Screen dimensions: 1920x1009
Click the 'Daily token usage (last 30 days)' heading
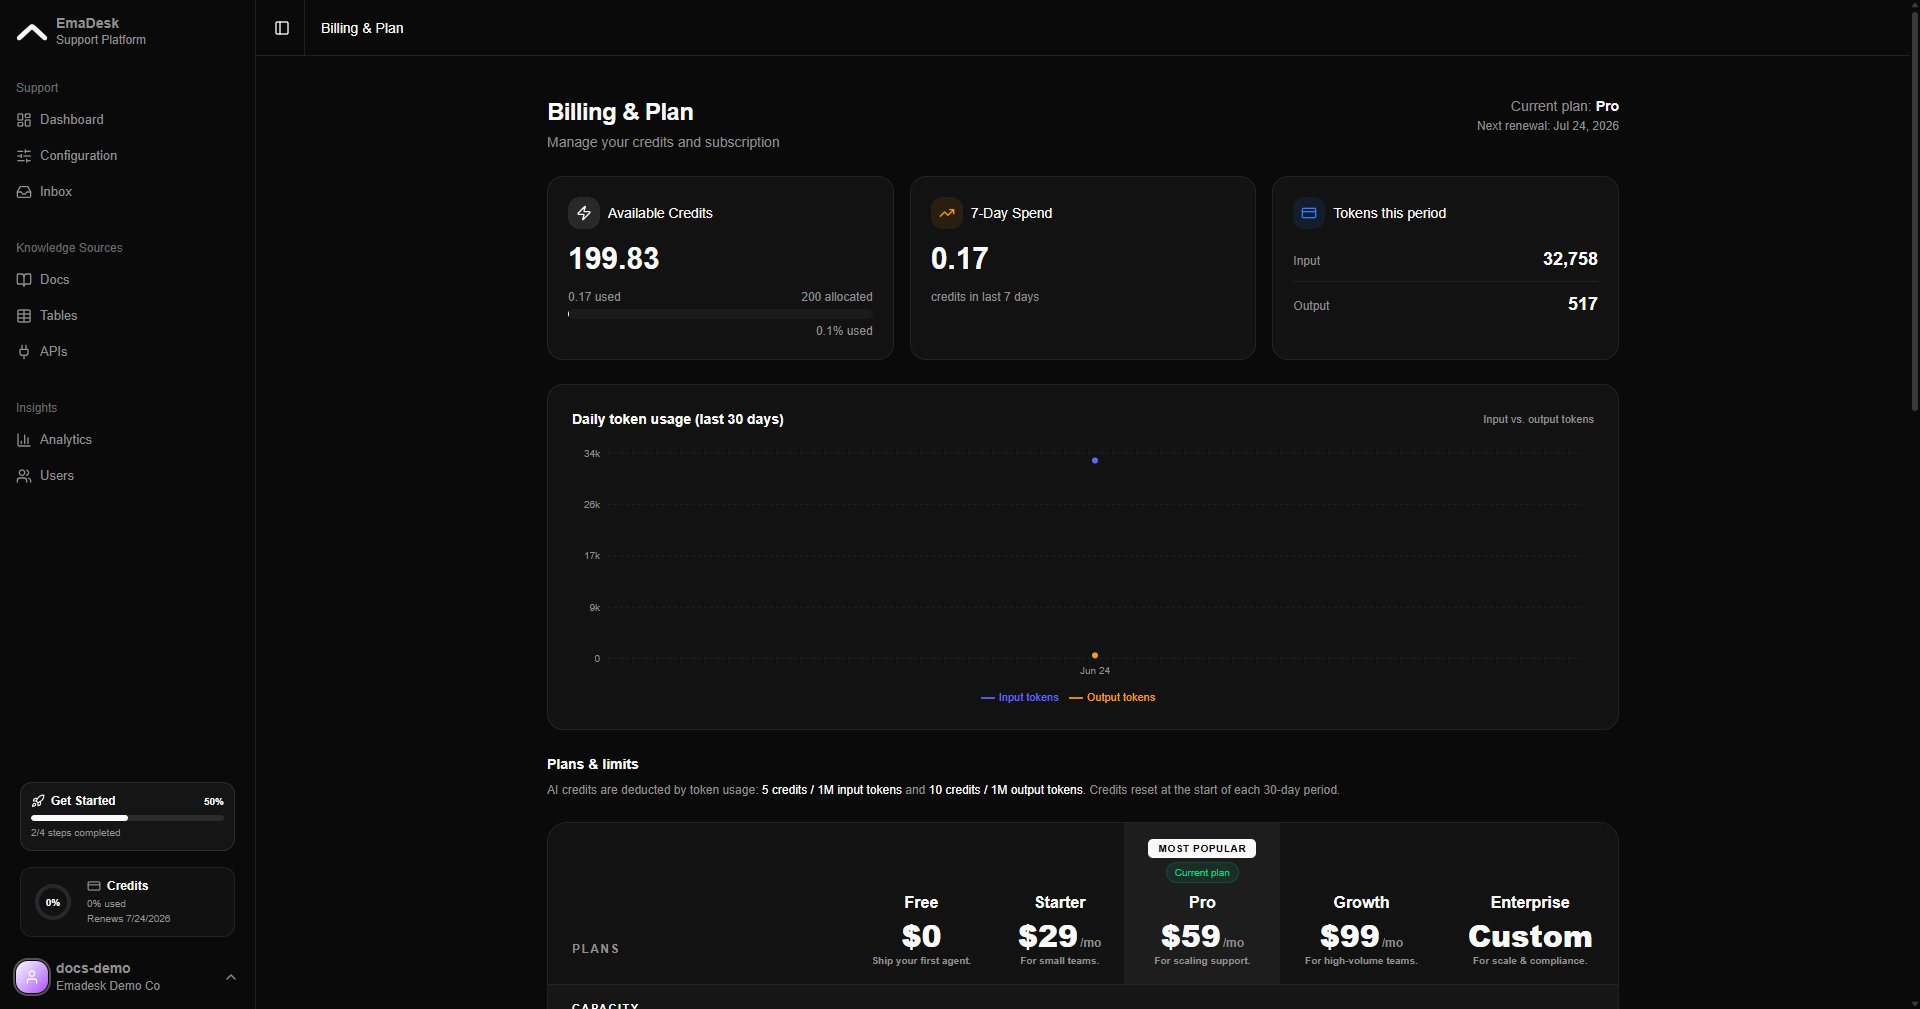click(x=678, y=419)
